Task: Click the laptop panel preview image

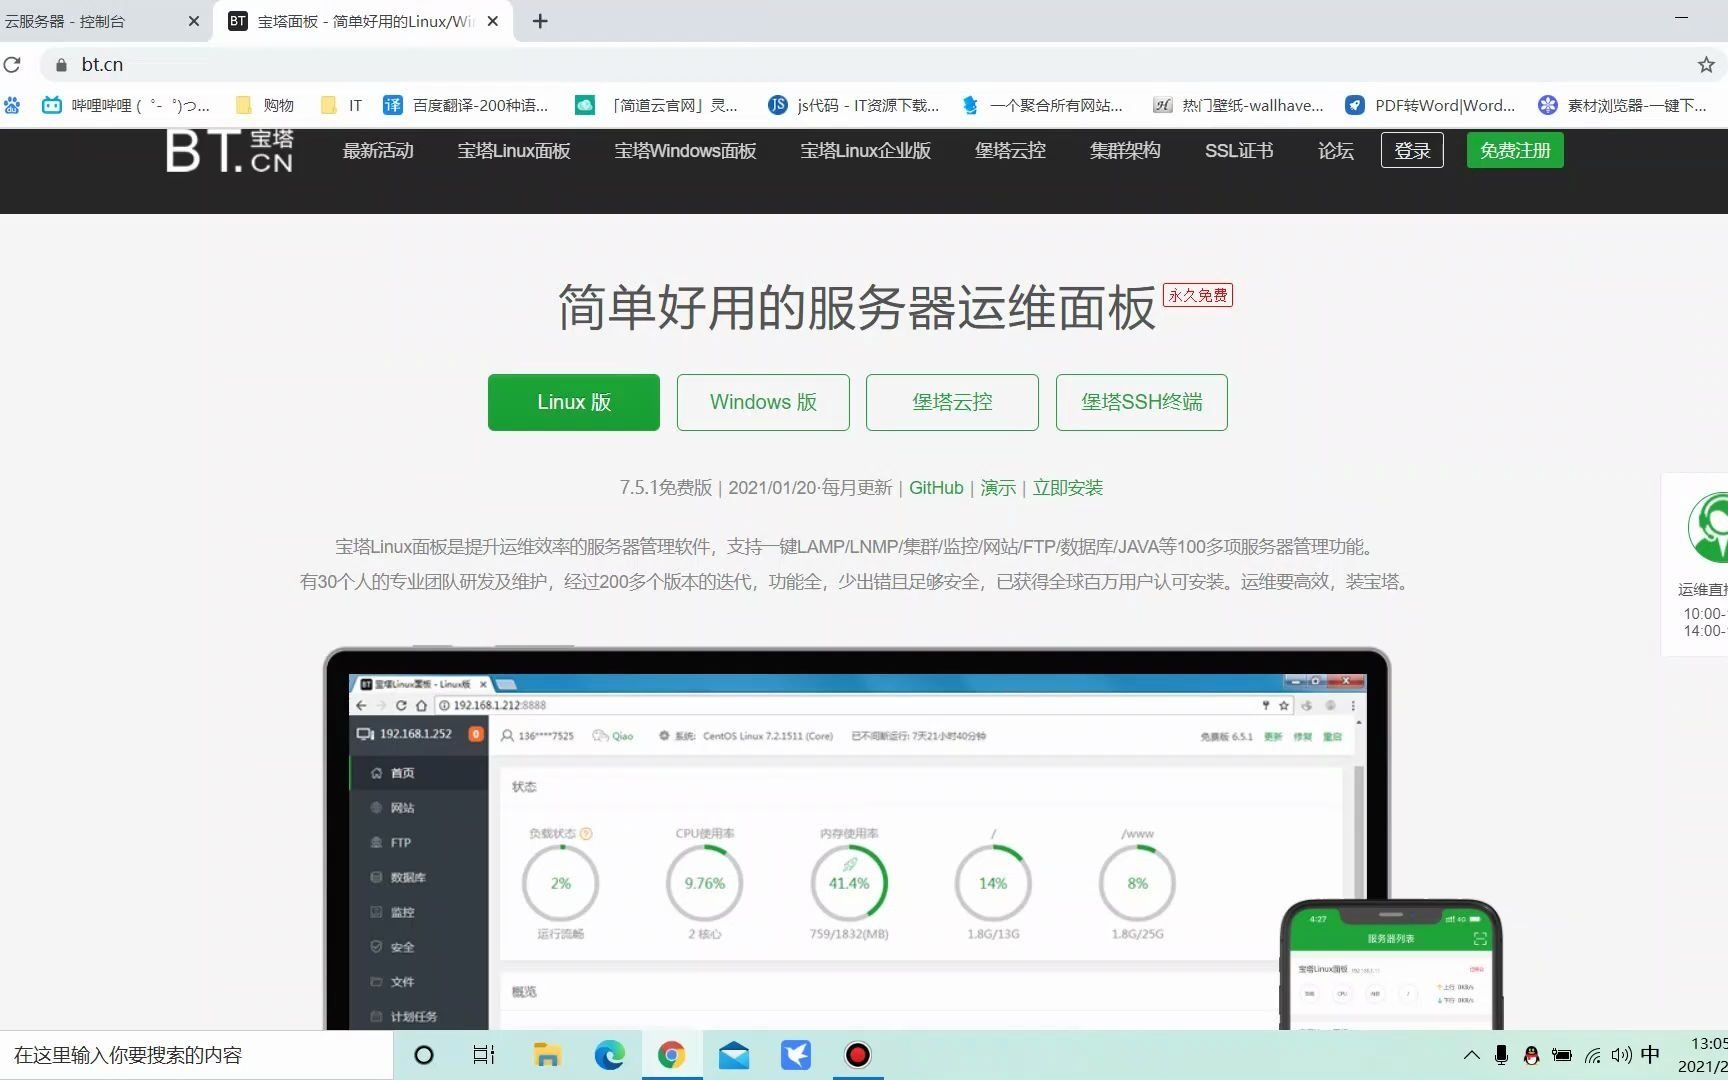Action: [x=857, y=840]
